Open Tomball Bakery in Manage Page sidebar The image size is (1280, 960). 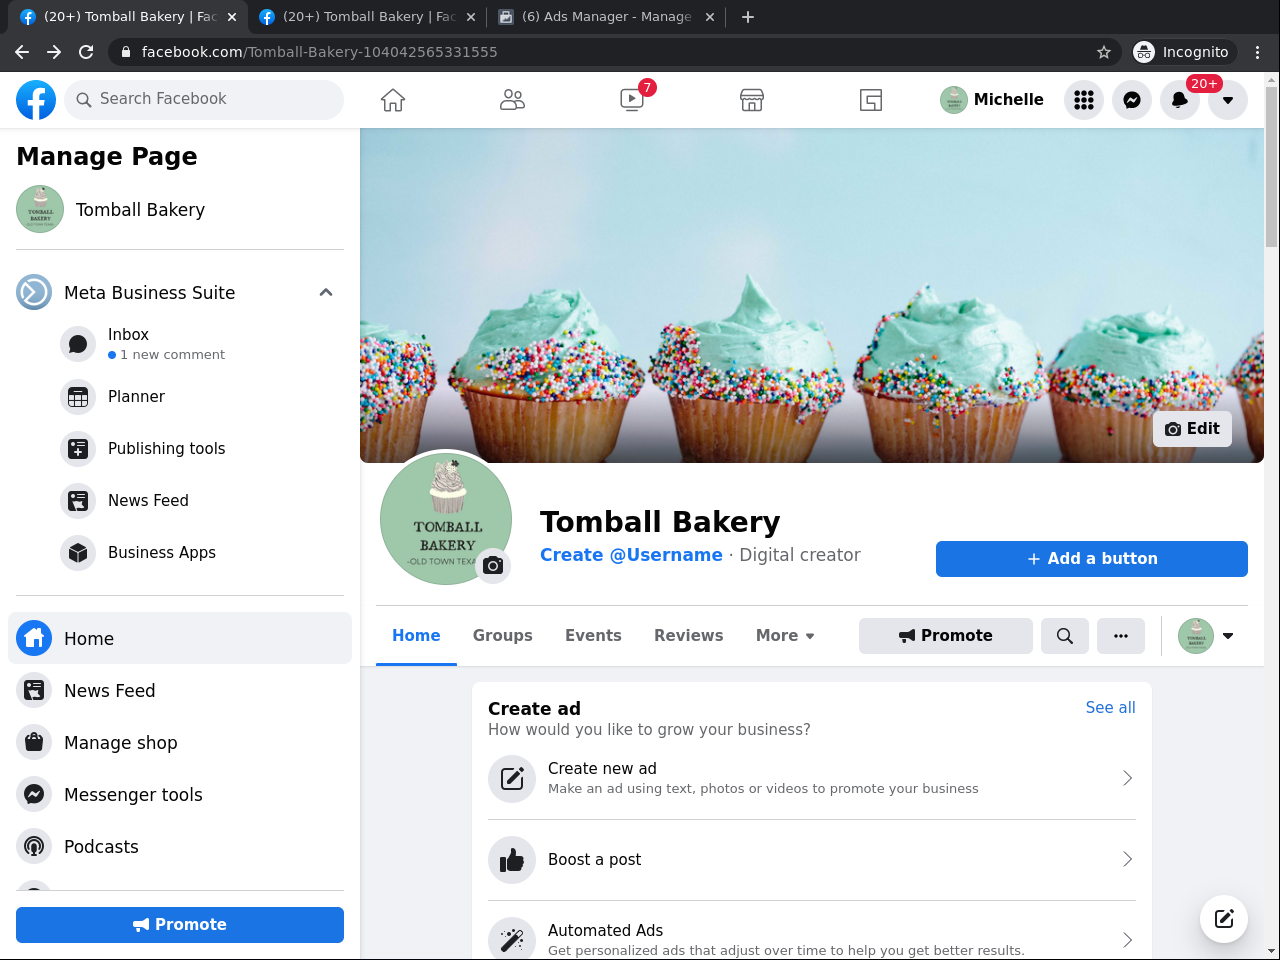(180, 209)
